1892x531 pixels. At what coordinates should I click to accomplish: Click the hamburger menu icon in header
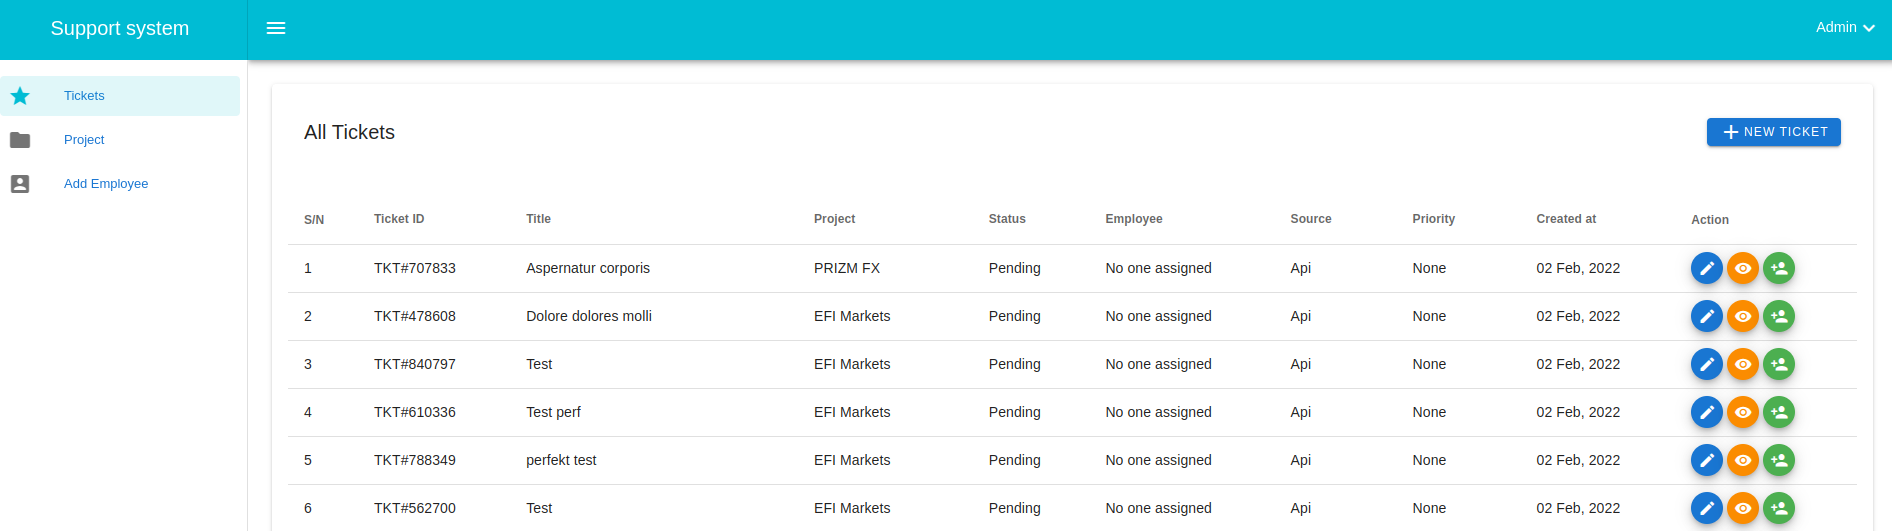click(276, 28)
